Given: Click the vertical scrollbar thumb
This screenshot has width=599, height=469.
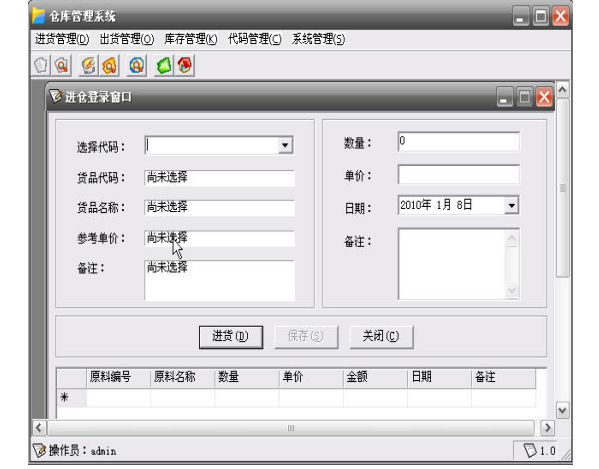Looking at the screenshot, I should [562, 188].
